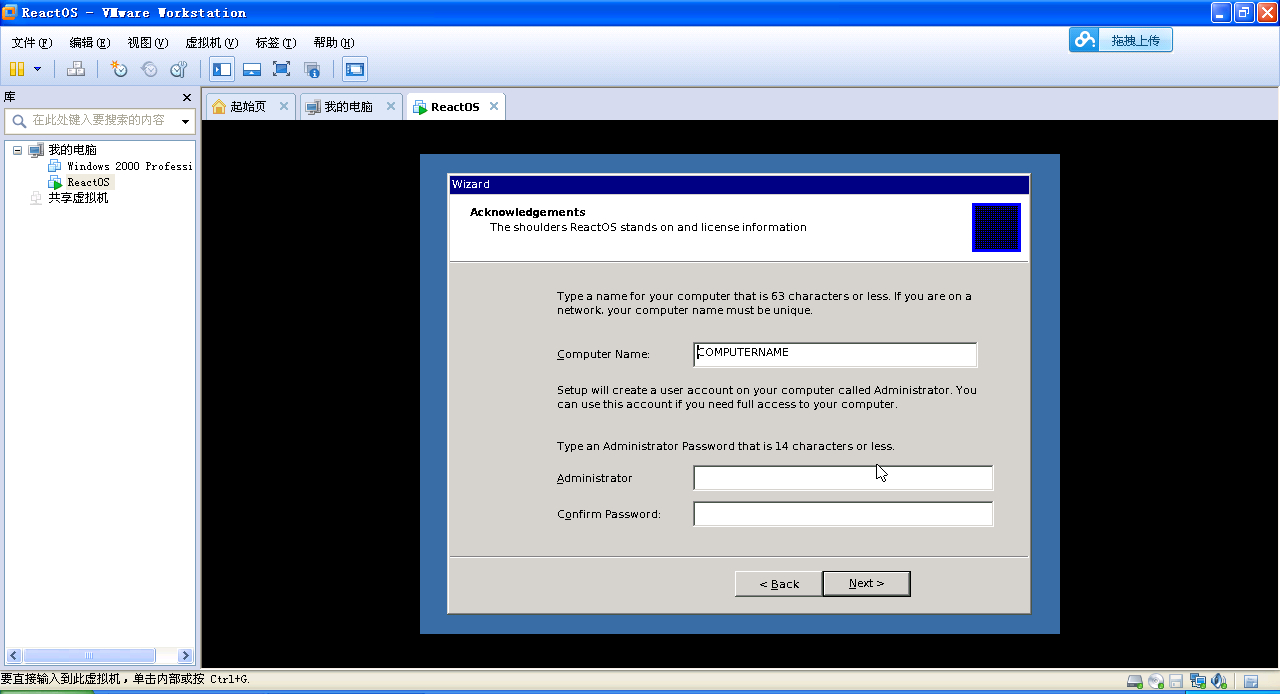
Task: Click the library scrollbar left arrow
Action: [x=13, y=656]
